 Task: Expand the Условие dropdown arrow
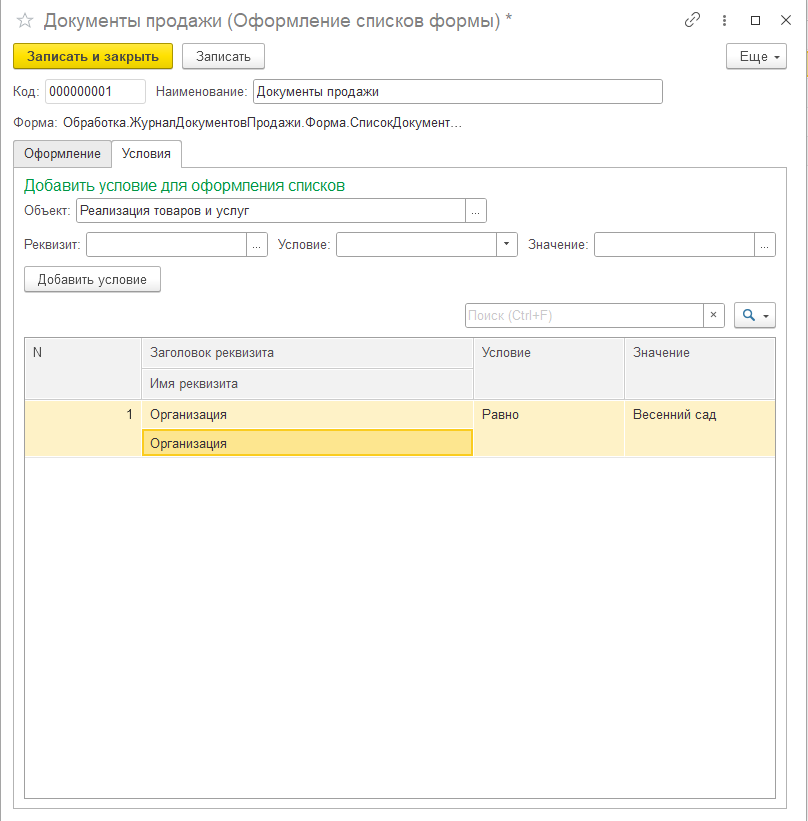click(x=506, y=245)
